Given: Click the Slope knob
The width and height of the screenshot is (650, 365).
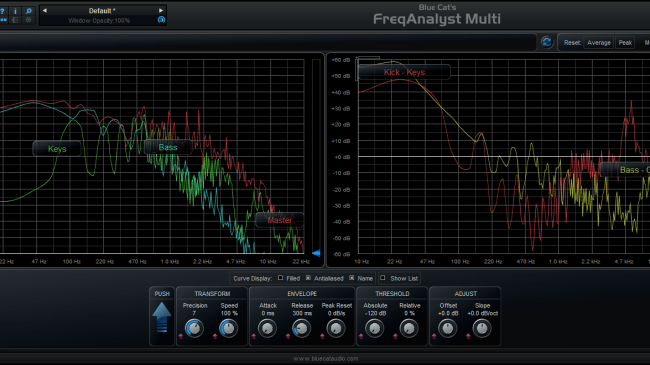Looking at the screenshot, I should click(482, 328).
